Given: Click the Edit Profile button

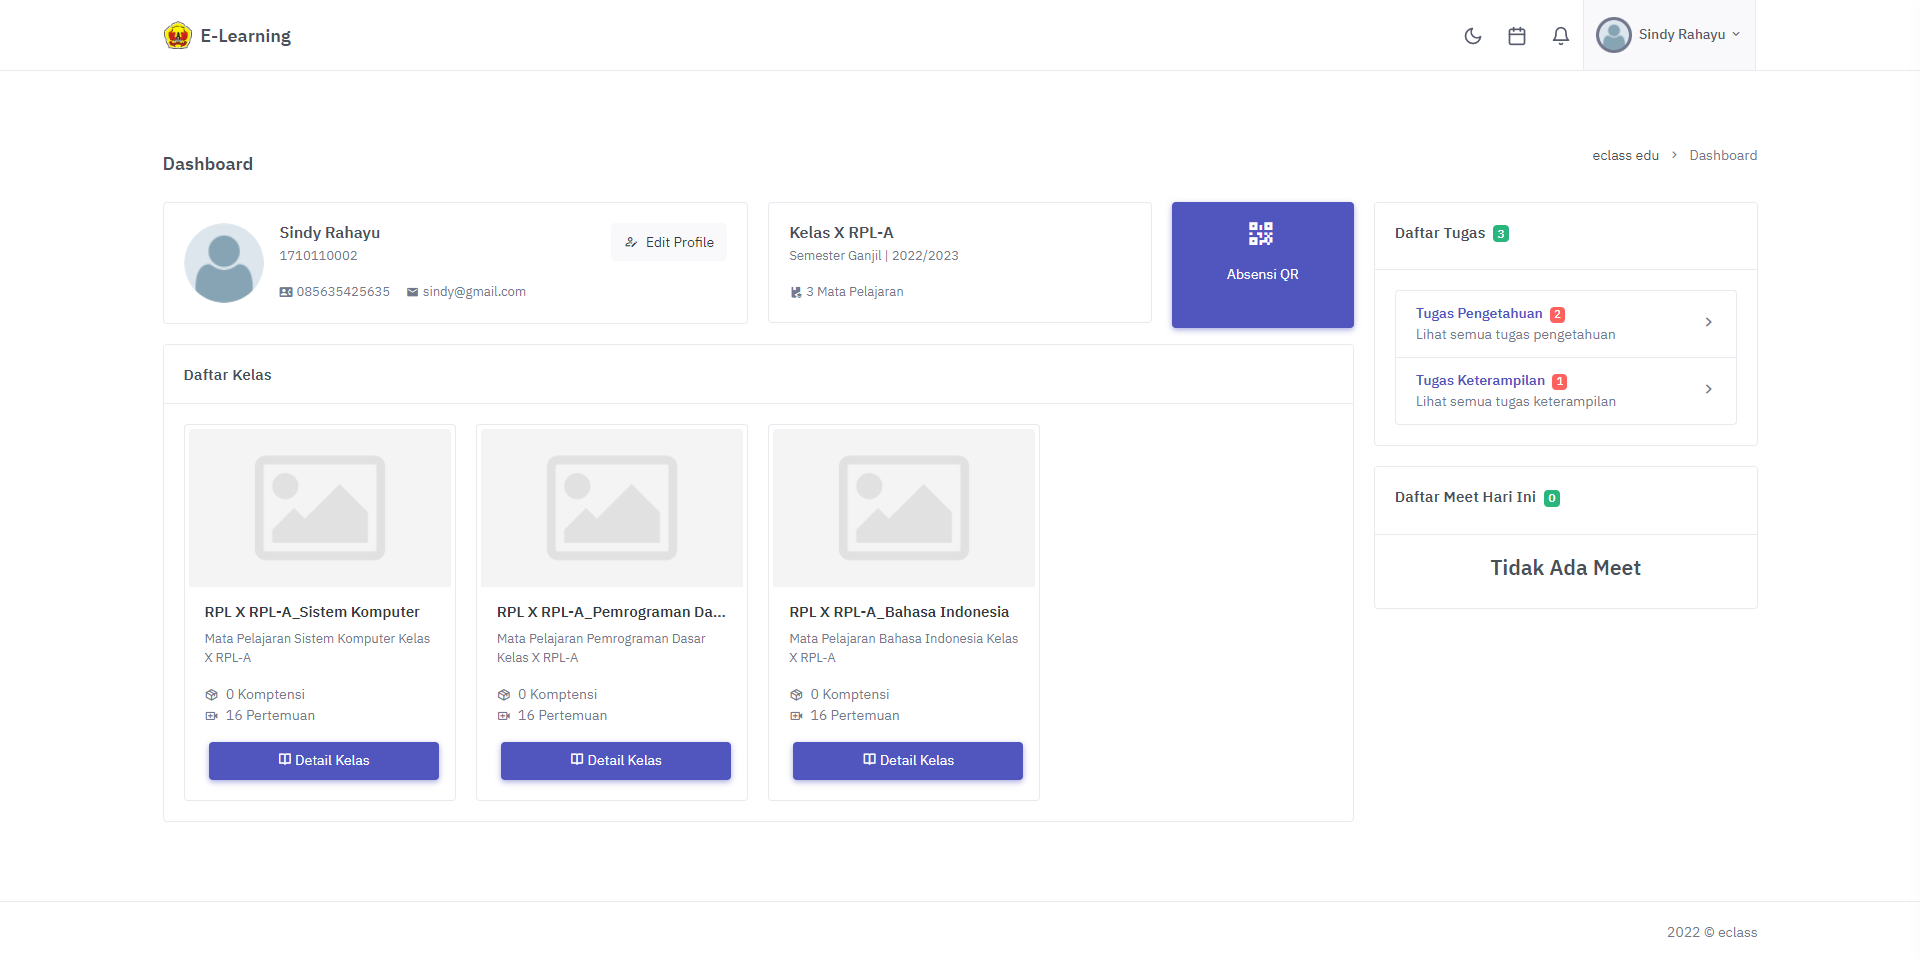Looking at the screenshot, I should click(x=669, y=242).
